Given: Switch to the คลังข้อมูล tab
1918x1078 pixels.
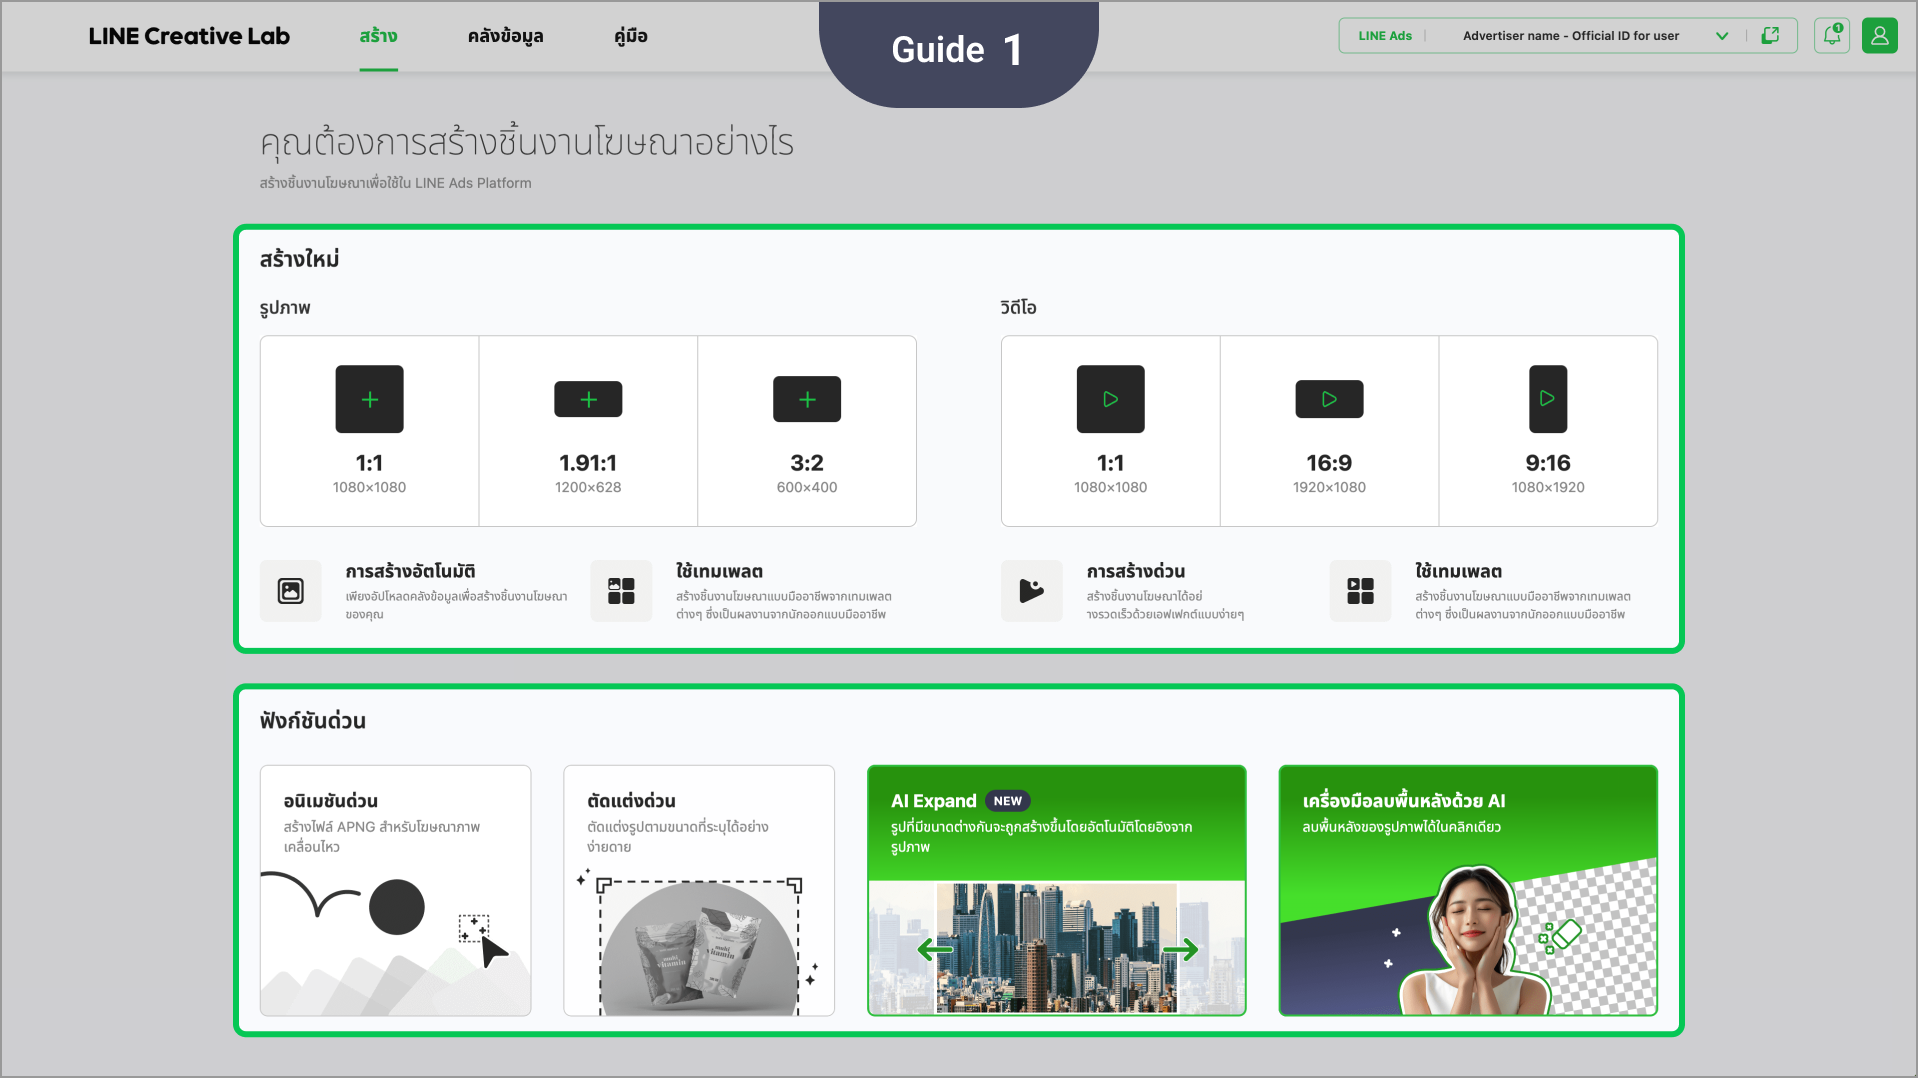Looking at the screenshot, I should click(505, 36).
